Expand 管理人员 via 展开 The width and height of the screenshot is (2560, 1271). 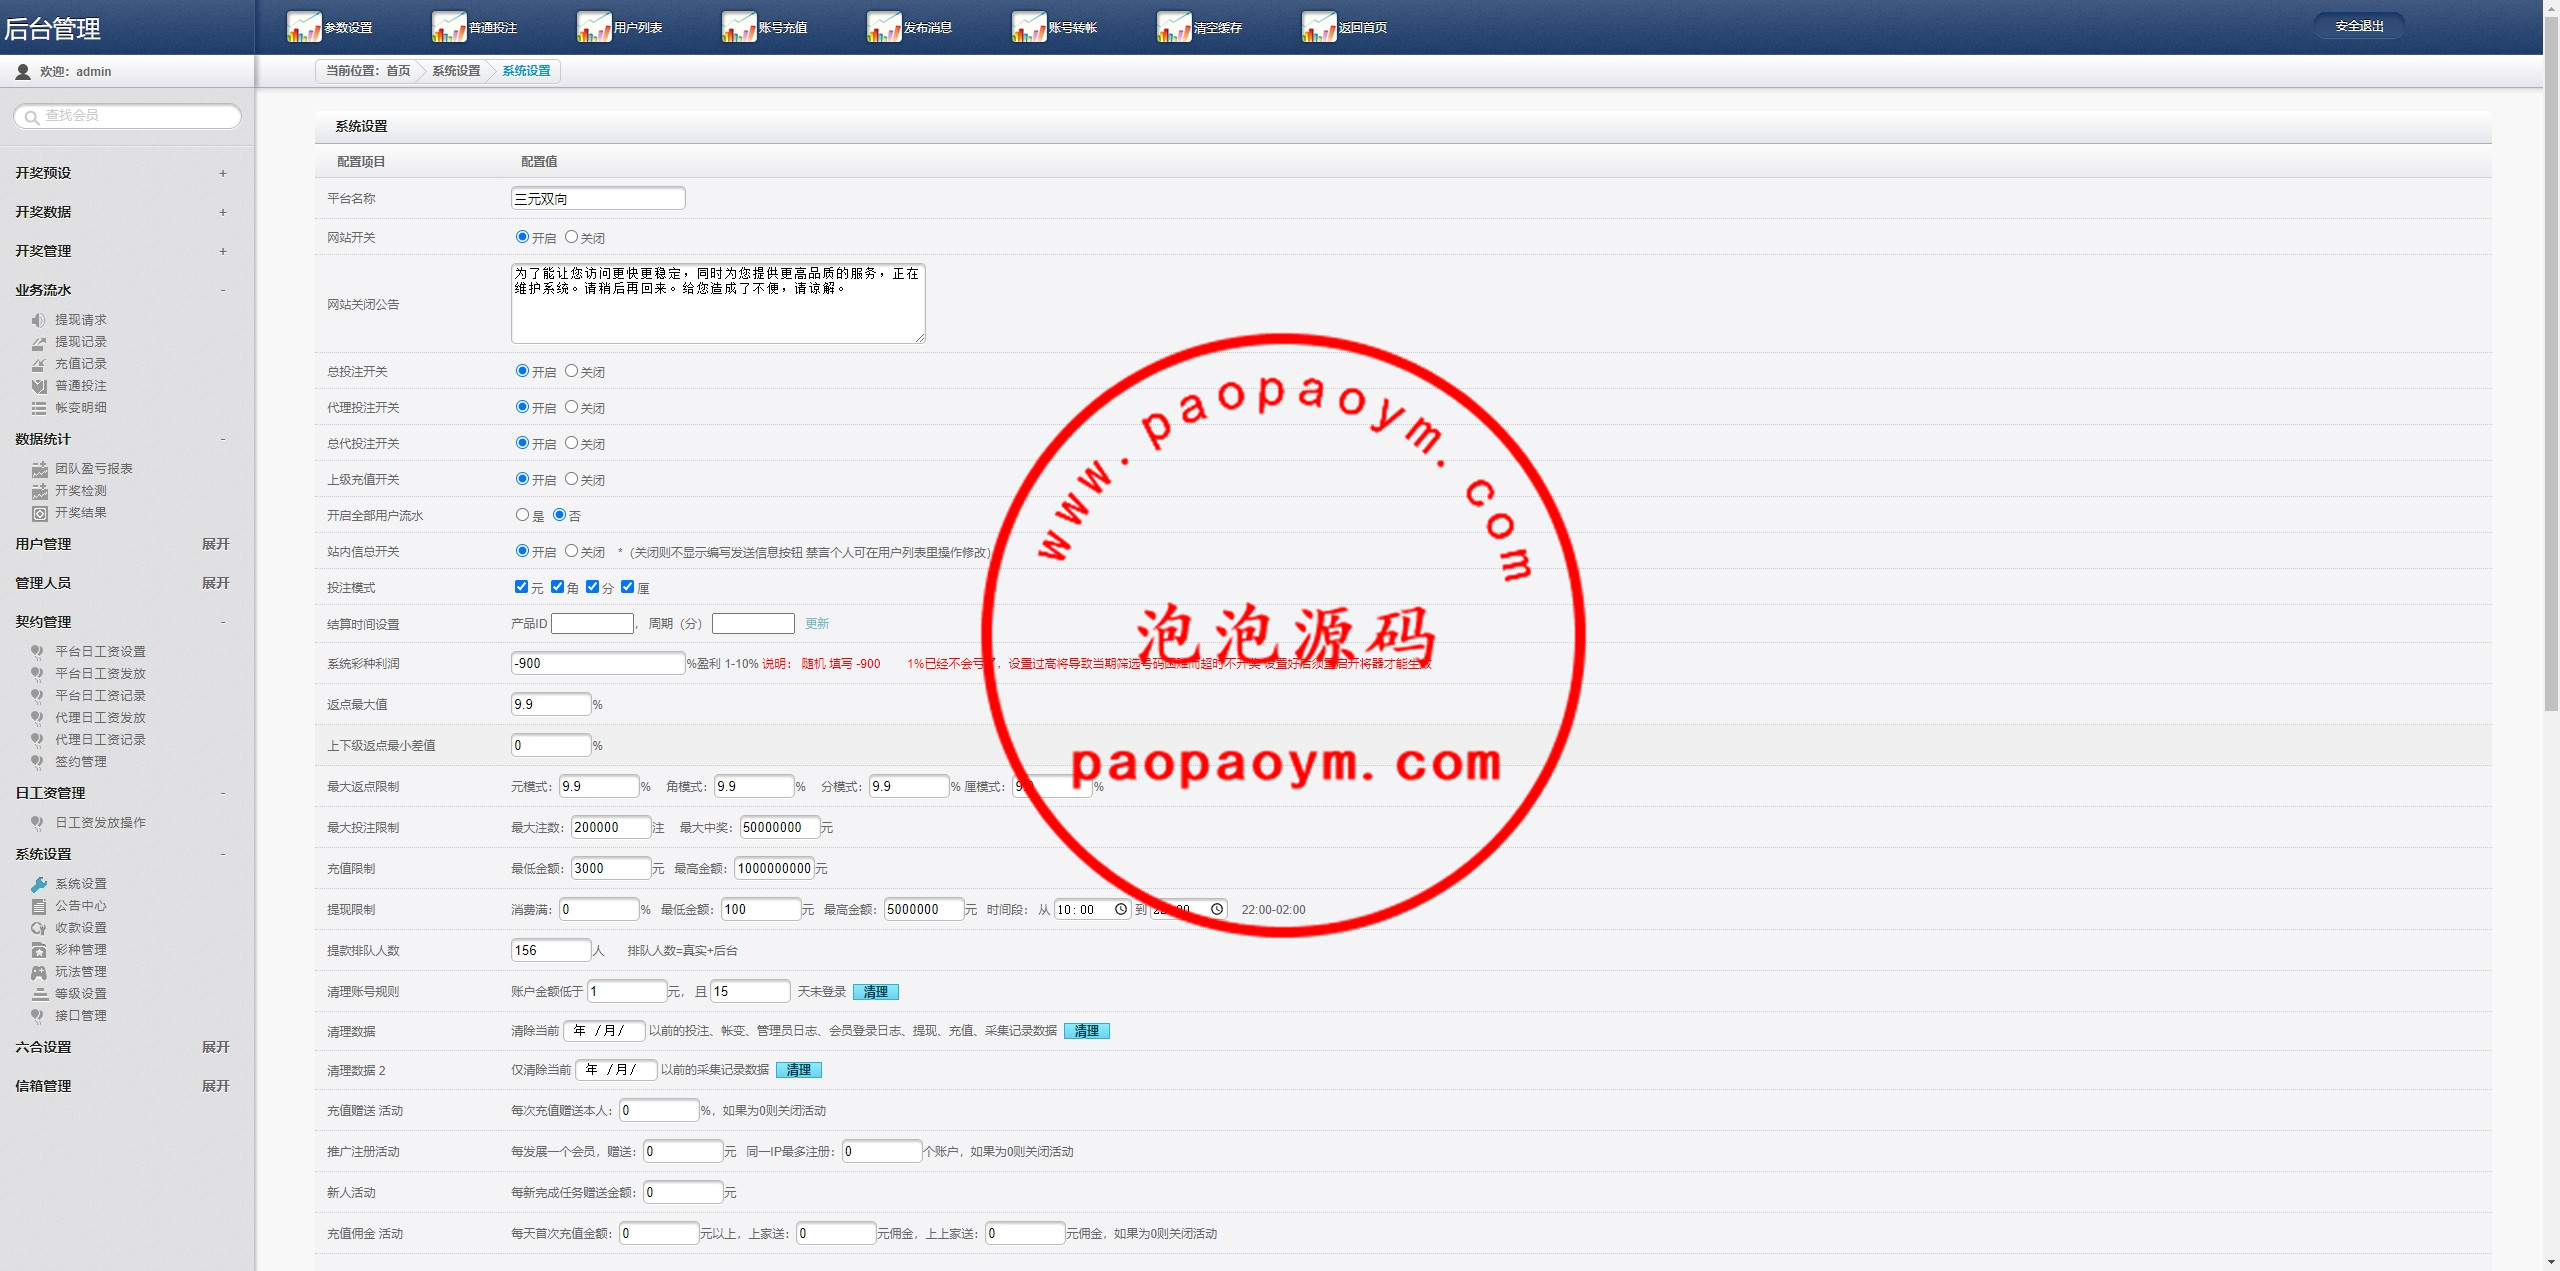coord(215,583)
